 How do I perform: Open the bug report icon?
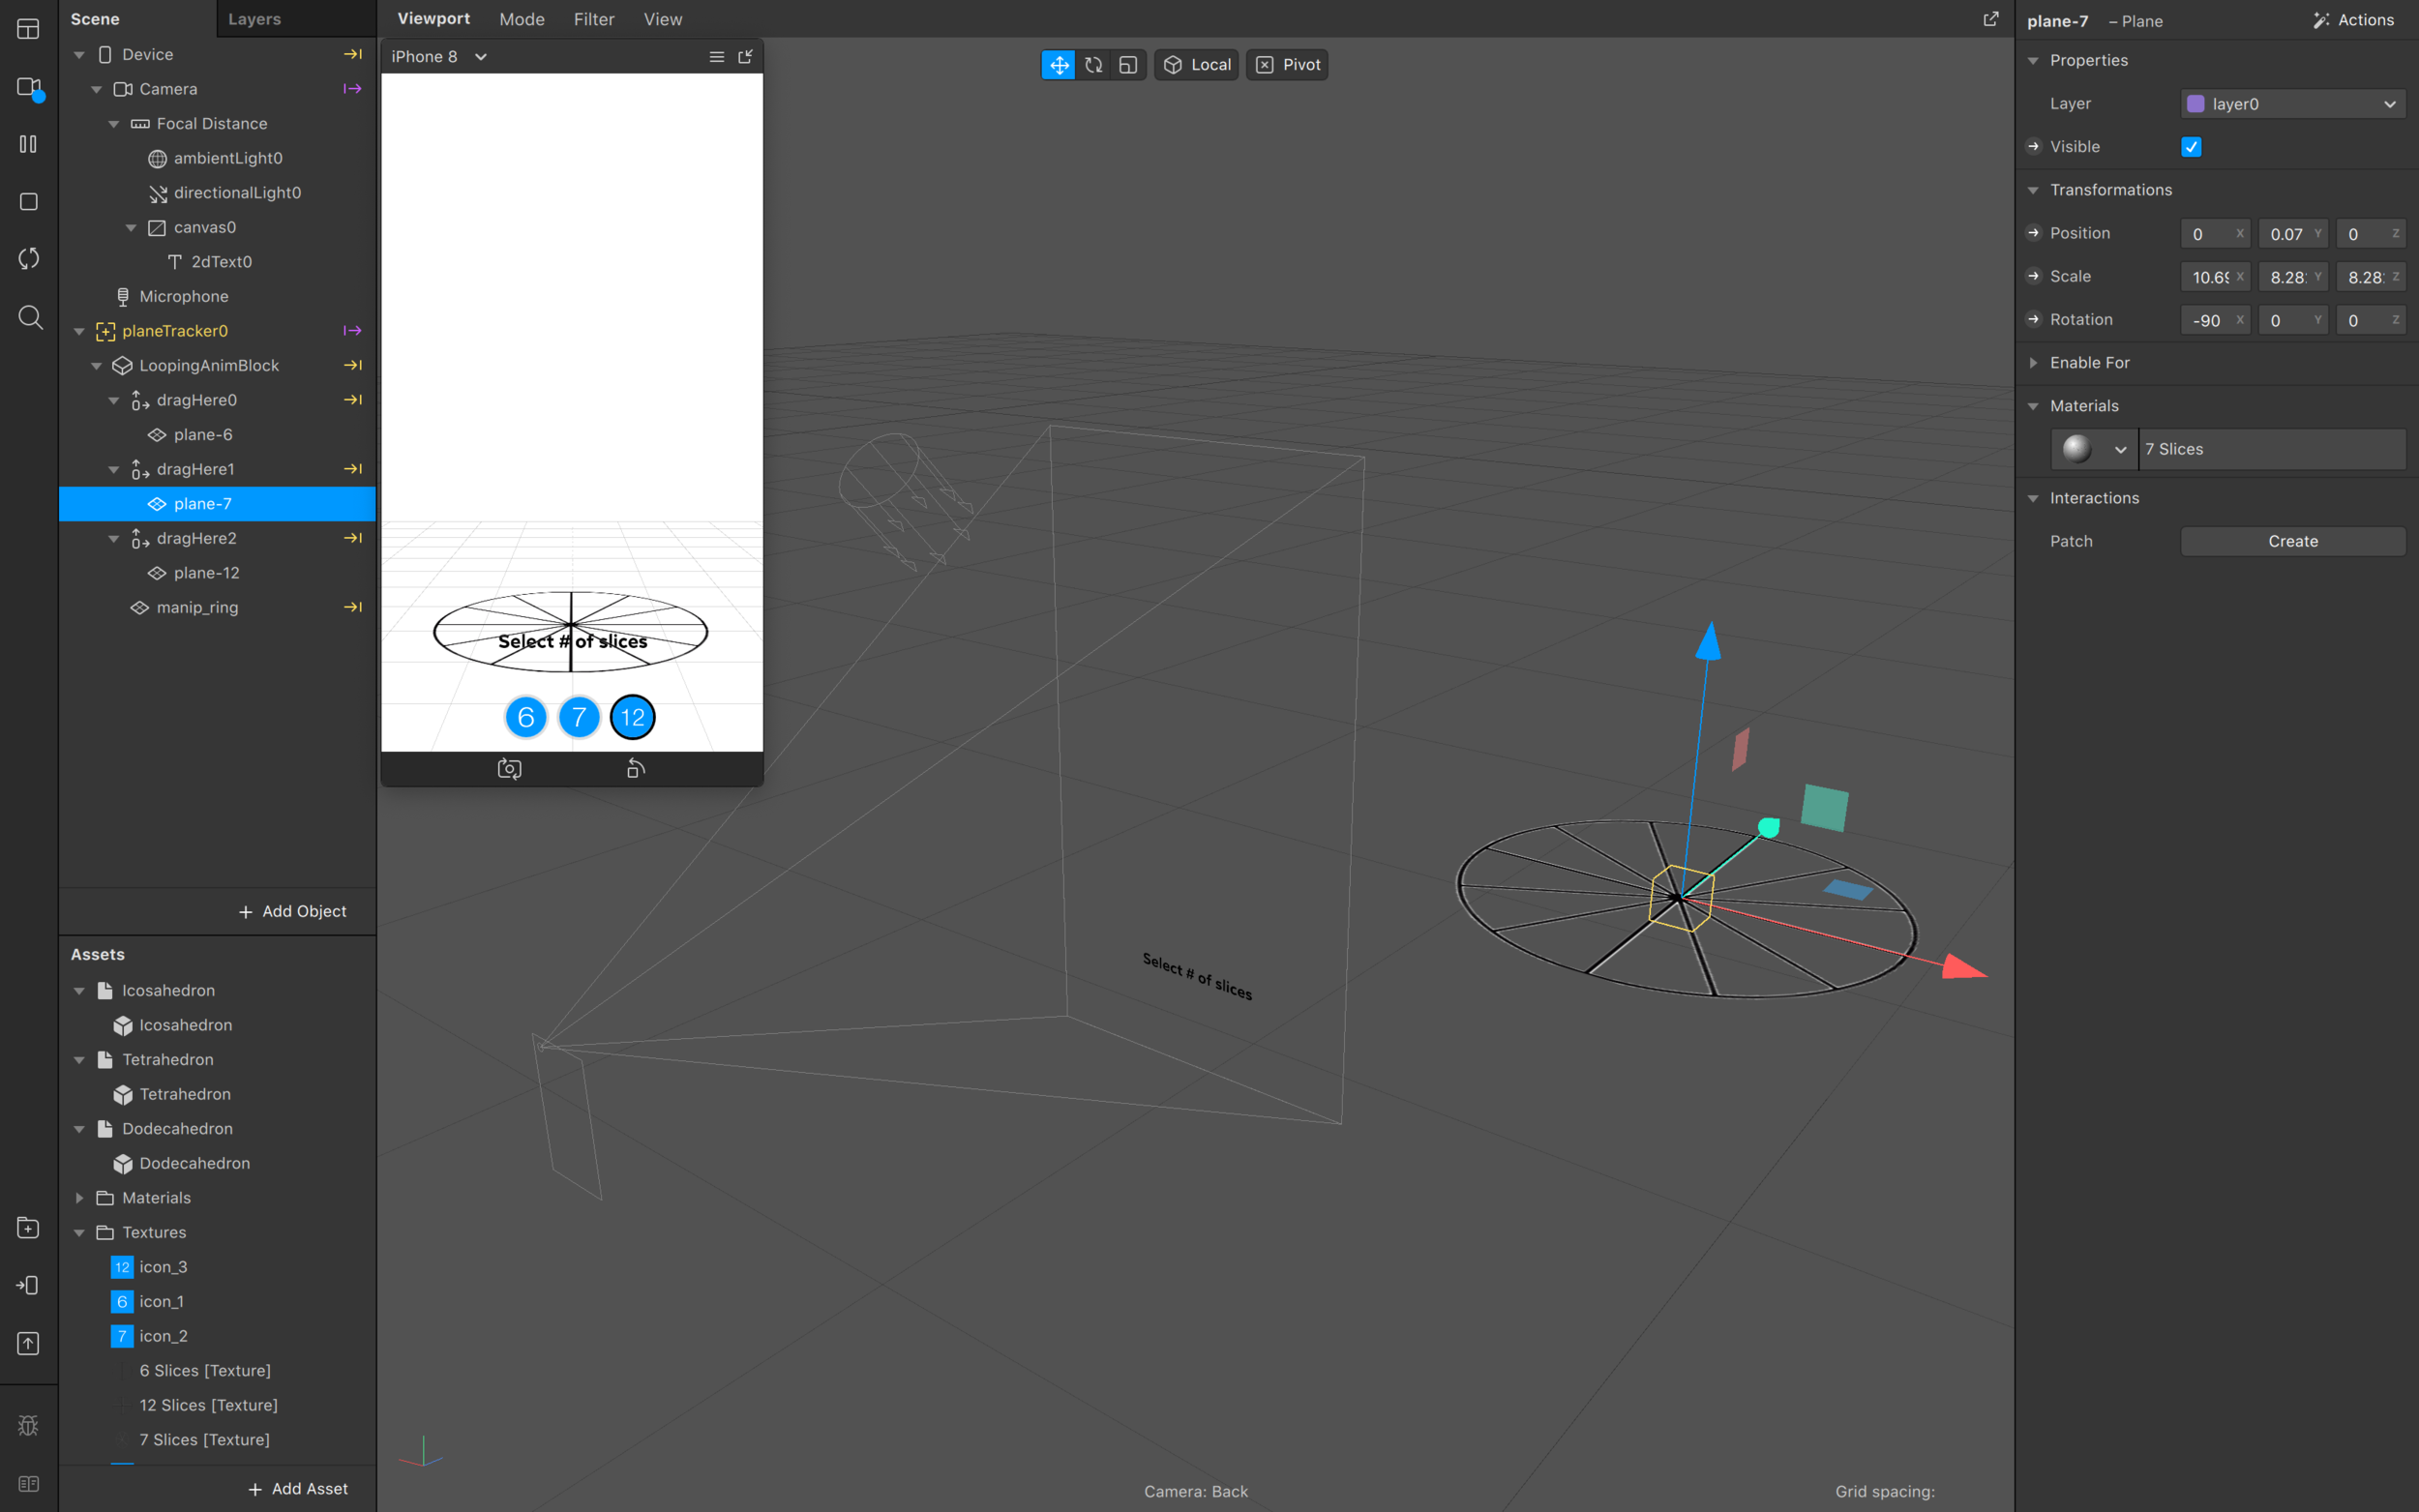pyautogui.click(x=29, y=1425)
